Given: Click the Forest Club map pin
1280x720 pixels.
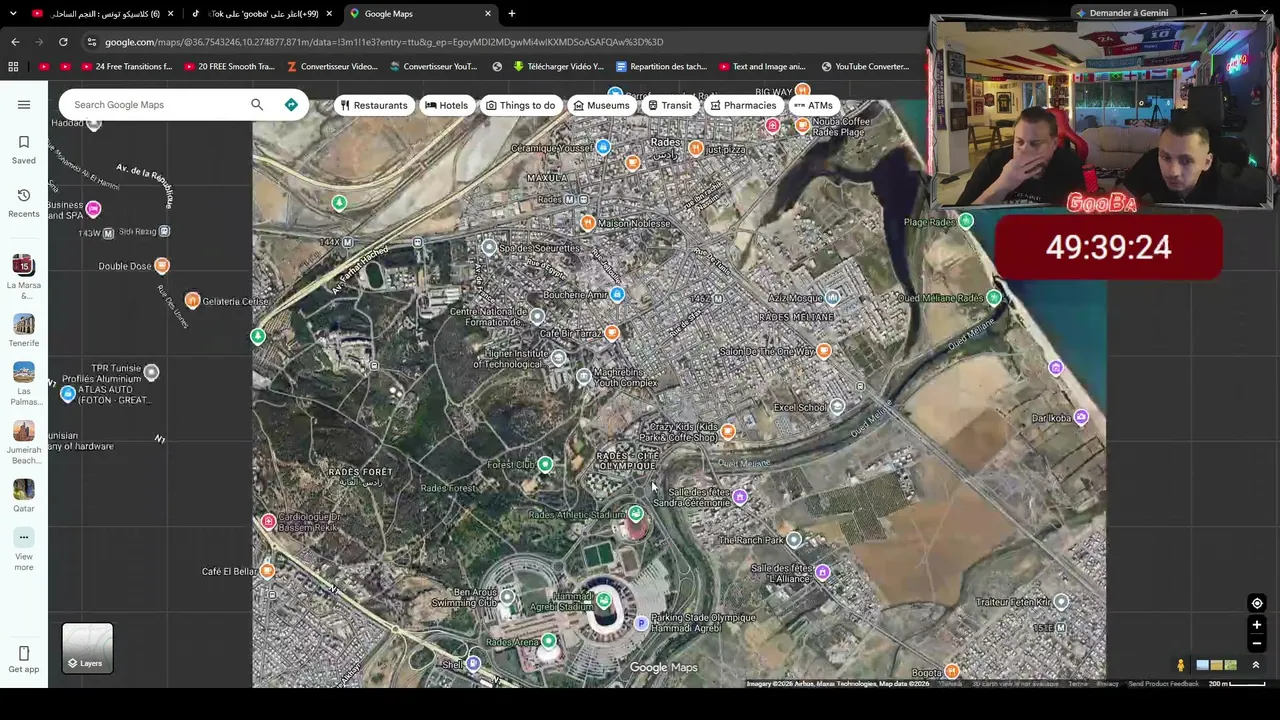Looking at the screenshot, I should coord(545,464).
